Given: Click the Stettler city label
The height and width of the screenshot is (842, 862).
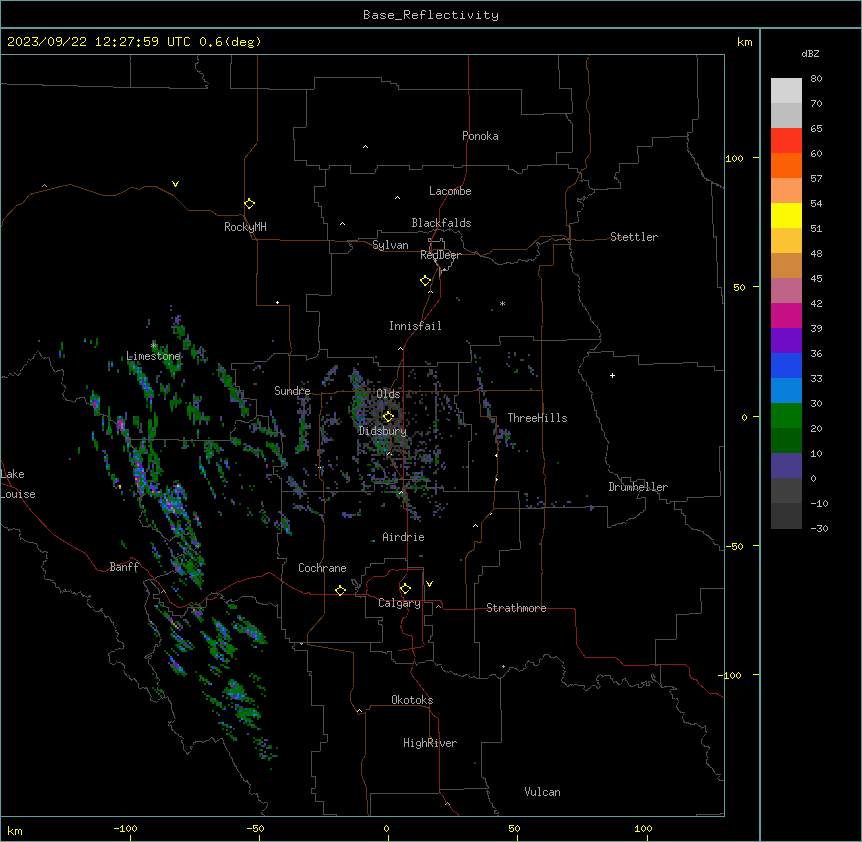Looking at the screenshot, I should click(x=634, y=237).
